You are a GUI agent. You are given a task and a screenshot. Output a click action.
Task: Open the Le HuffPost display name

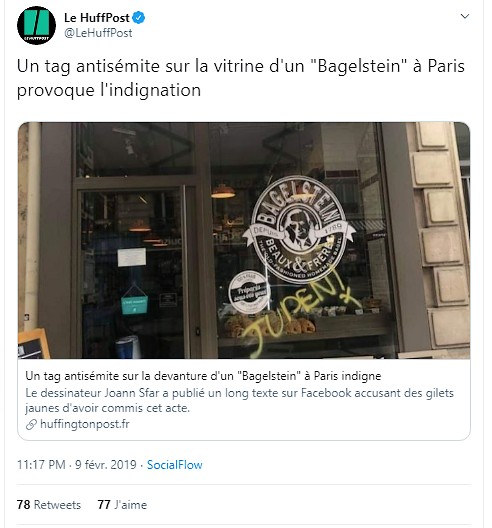97,18
